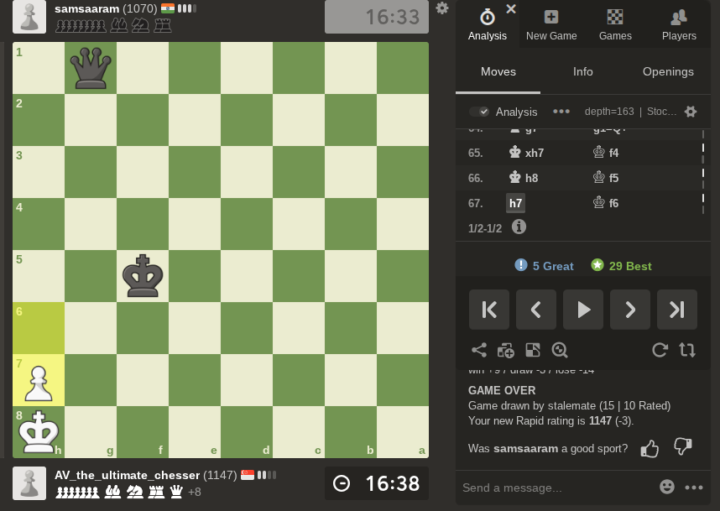Select the Openings sub-tab
This screenshot has height=511, width=720.
(668, 72)
